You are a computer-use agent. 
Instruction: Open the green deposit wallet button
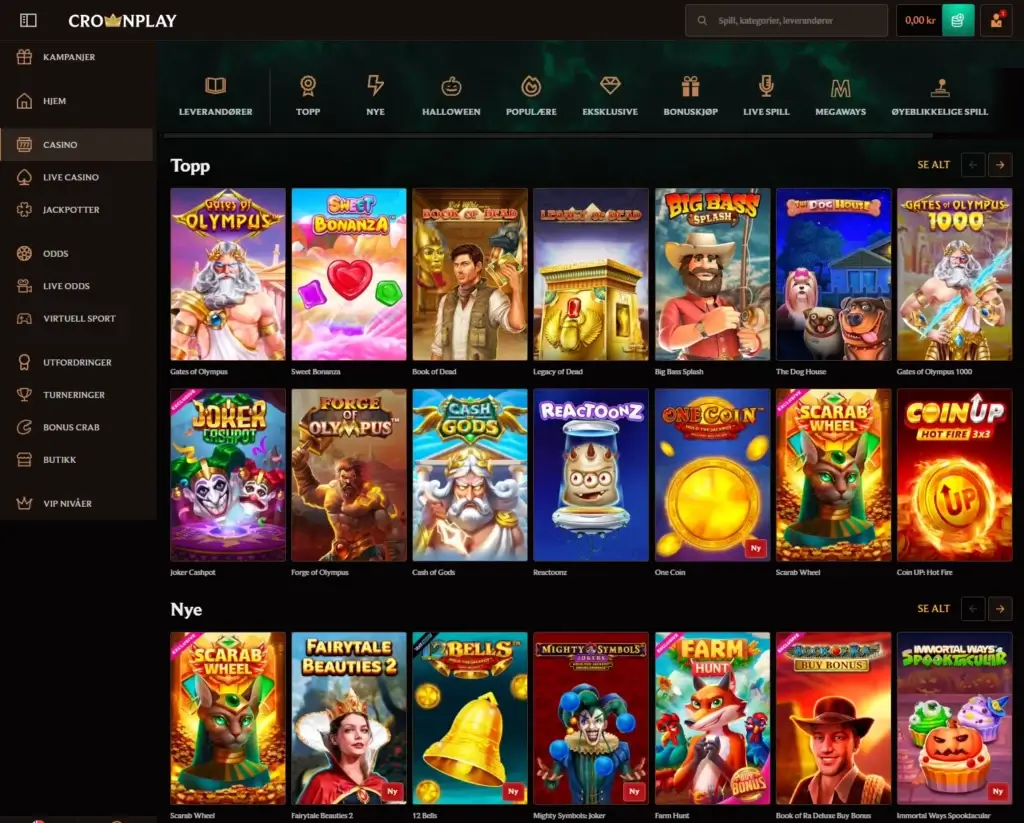[x=957, y=20]
